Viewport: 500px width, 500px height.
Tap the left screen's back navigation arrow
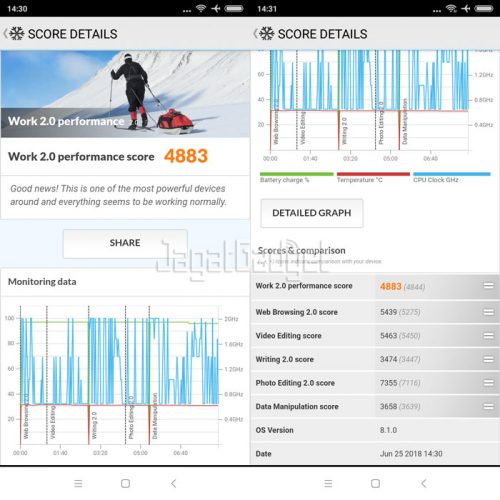tap(174, 483)
